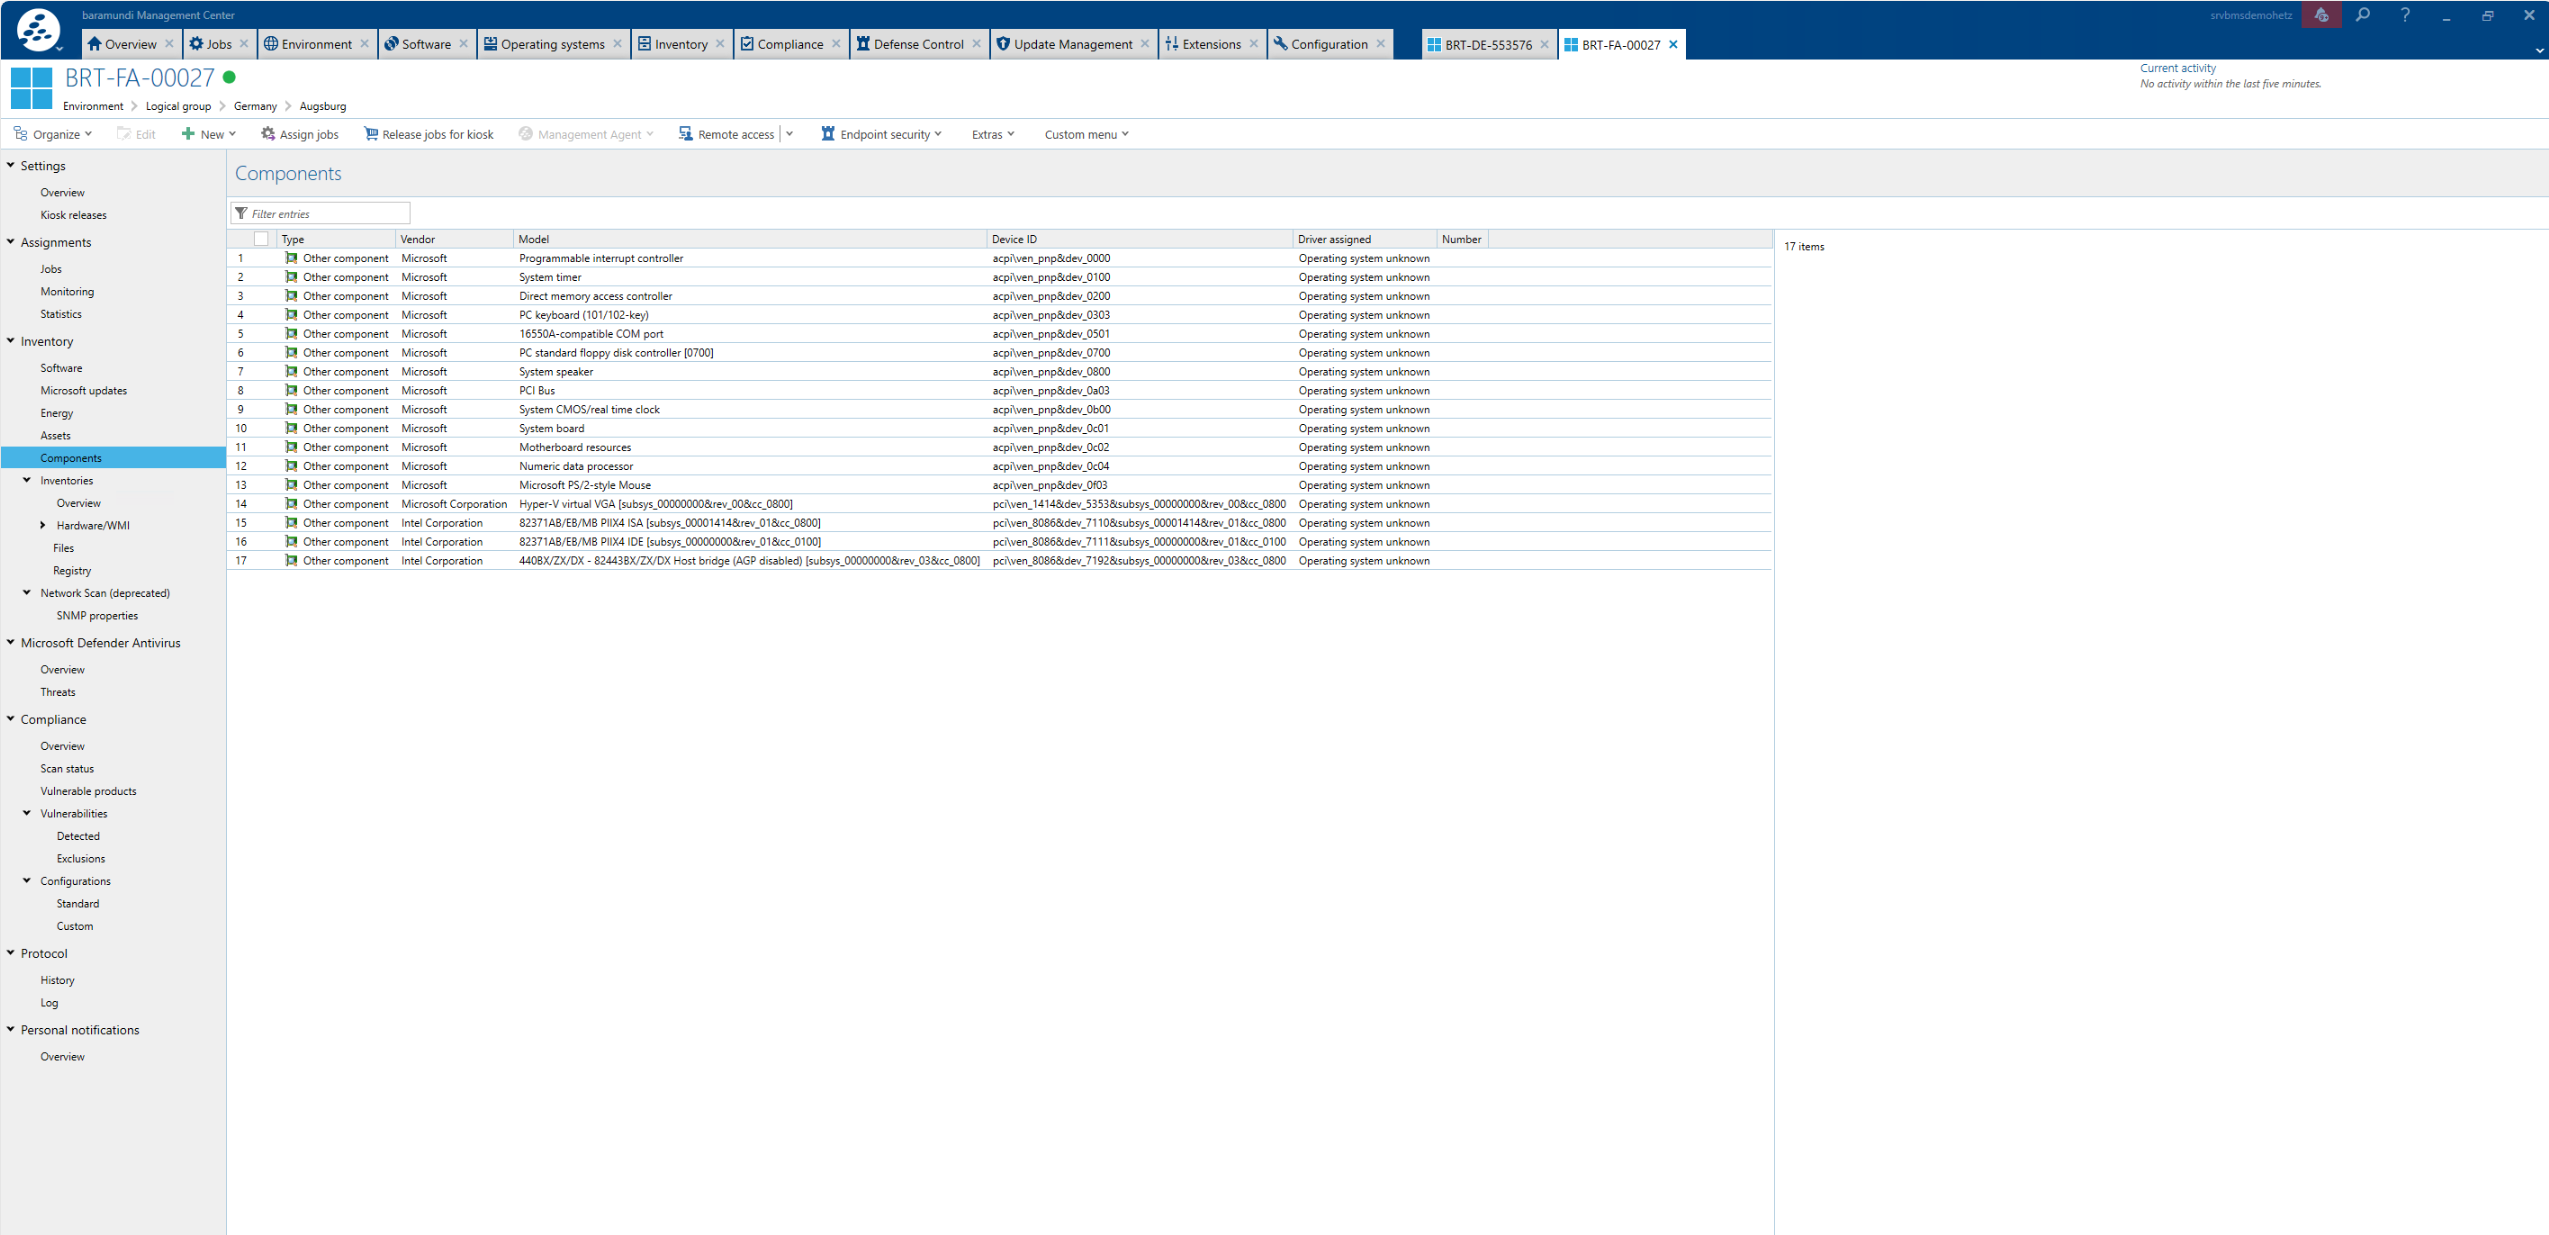Click the baramundi logo application menu

pyautogui.click(x=39, y=30)
